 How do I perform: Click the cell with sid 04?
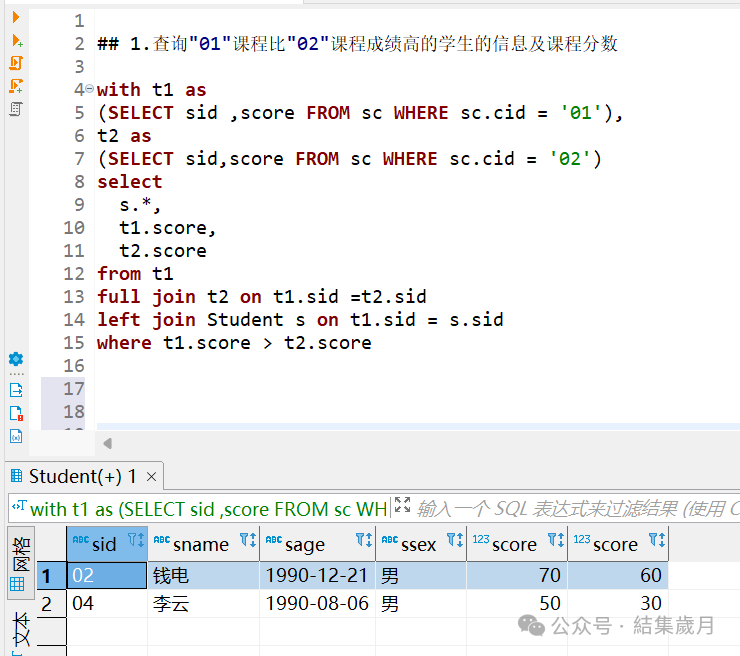coord(107,603)
